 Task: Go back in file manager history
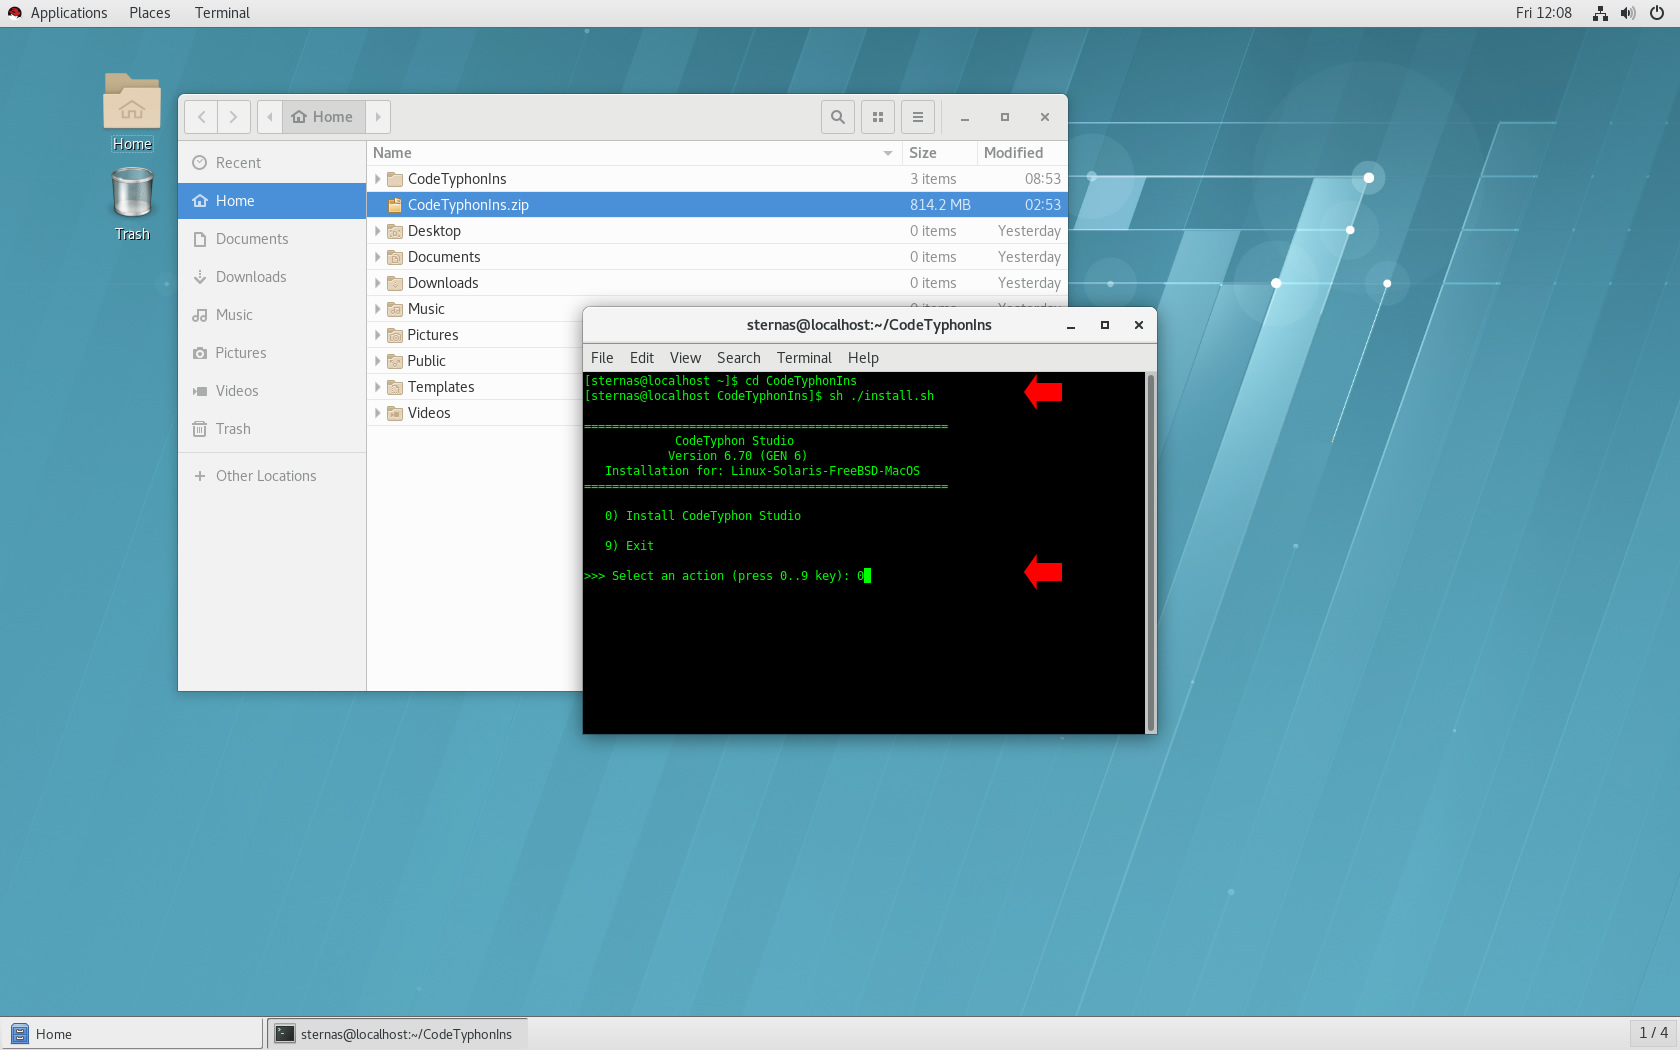click(x=201, y=117)
